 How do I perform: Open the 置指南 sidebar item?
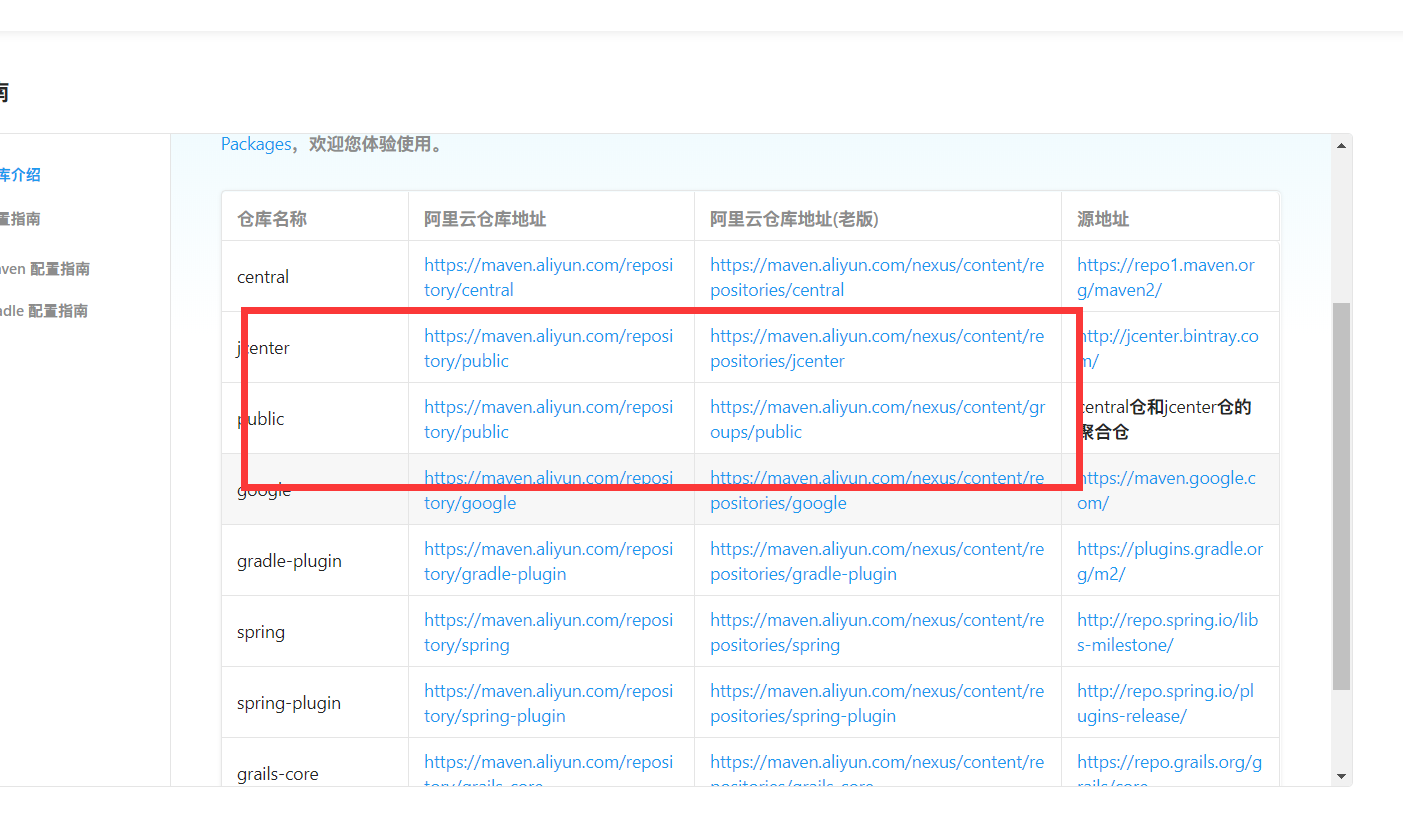[x=20, y=219]
